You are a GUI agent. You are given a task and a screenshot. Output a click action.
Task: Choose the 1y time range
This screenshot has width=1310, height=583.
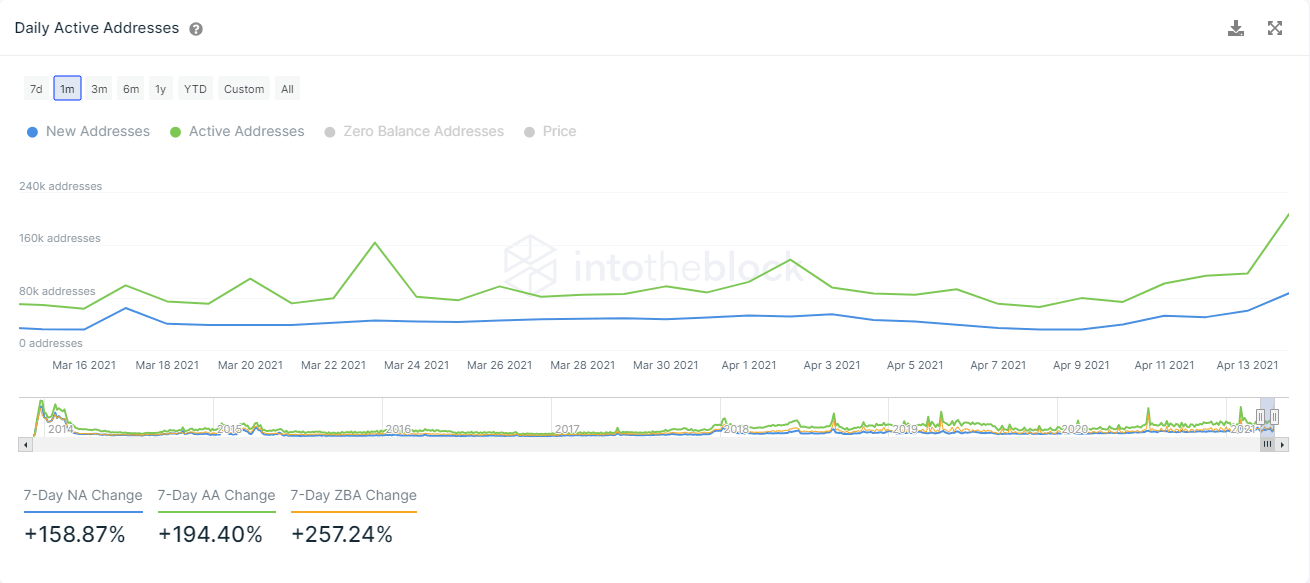(160, 89)
